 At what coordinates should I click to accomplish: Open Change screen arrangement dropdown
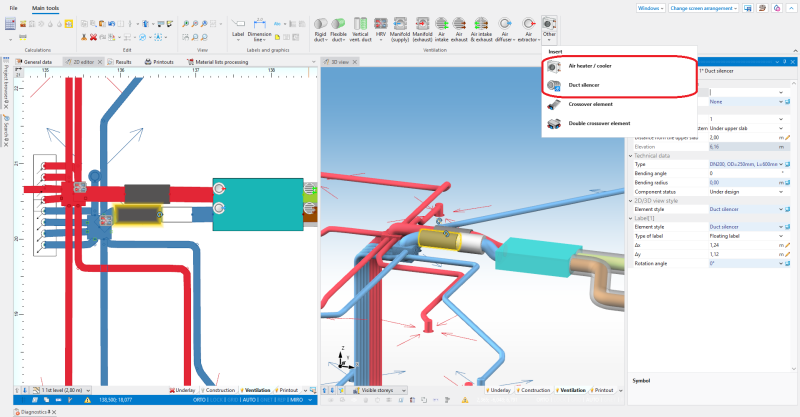click(x=704, y=8)
